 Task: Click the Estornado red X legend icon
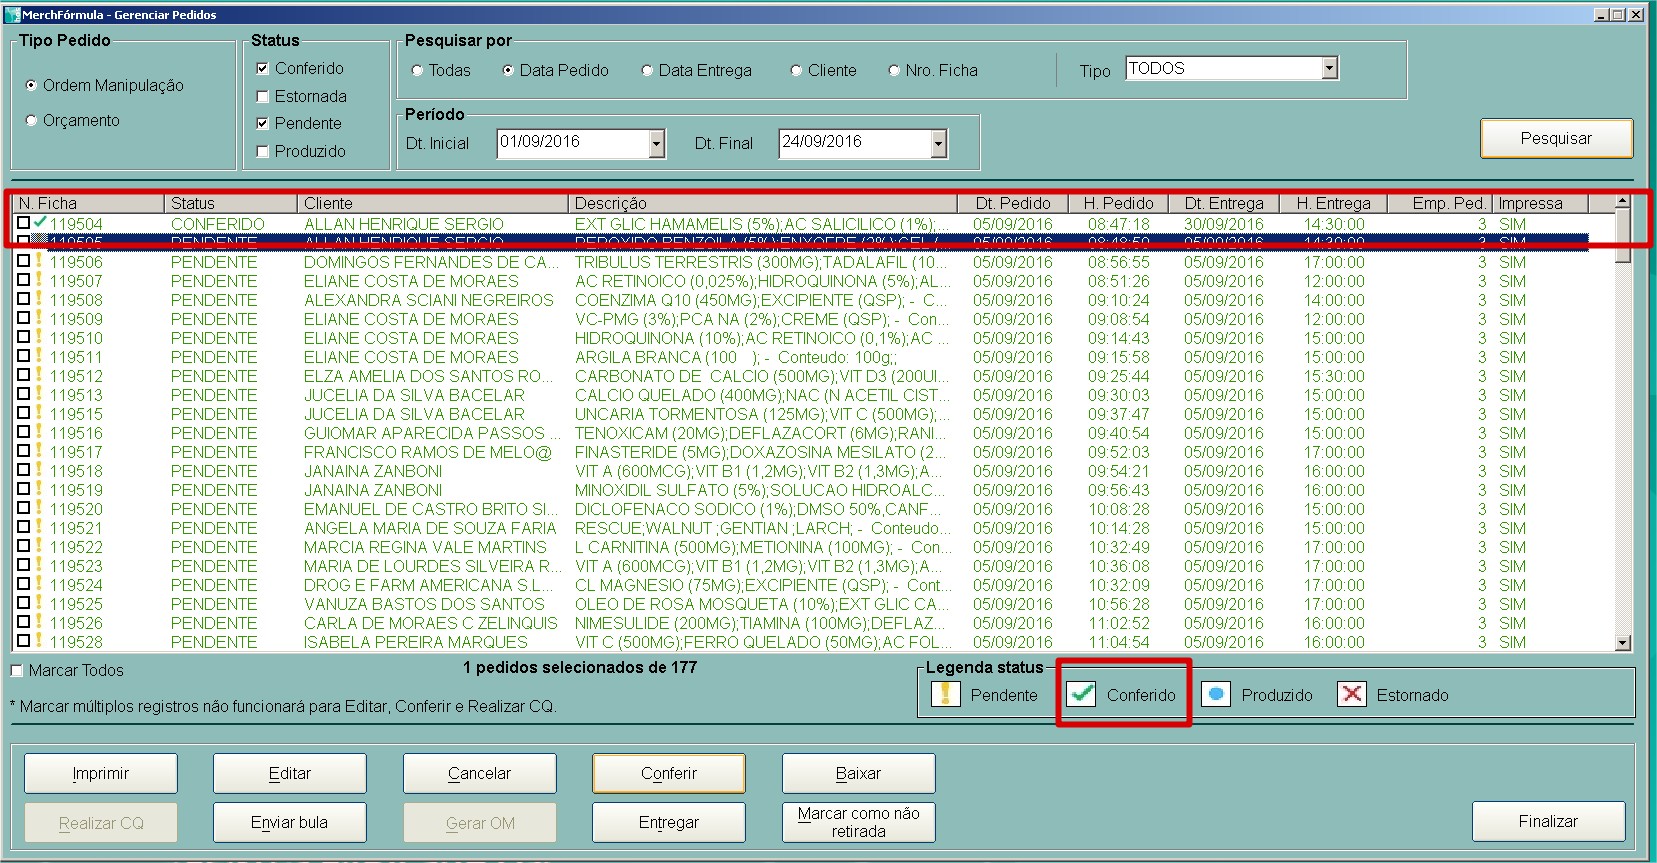coord(1352,694)
